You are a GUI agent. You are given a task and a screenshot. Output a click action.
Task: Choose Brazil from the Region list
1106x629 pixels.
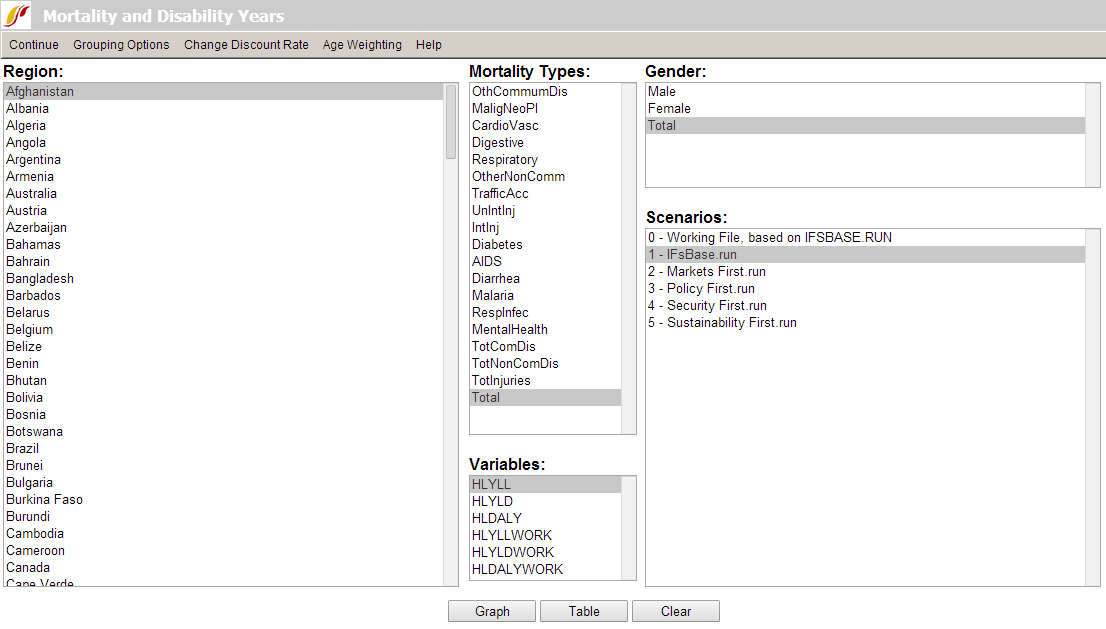(x=23, y=449)
